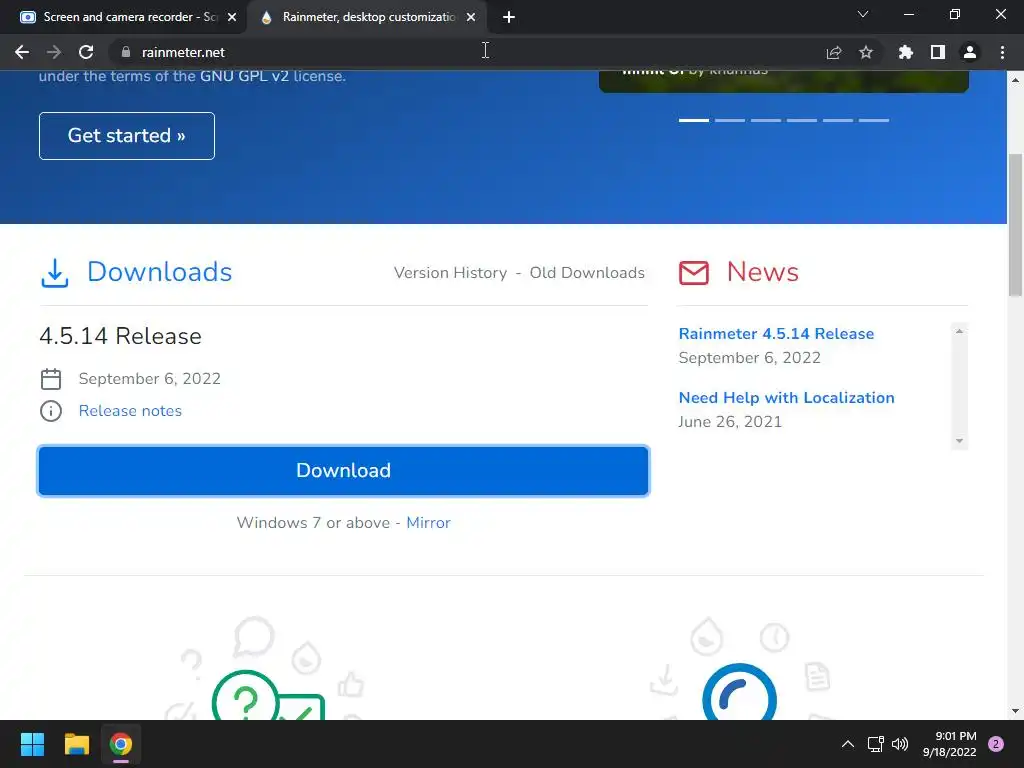Screen dimensions: 1024x768
Task: Open a new tab with plus button
Action: [x=509, y=17]
